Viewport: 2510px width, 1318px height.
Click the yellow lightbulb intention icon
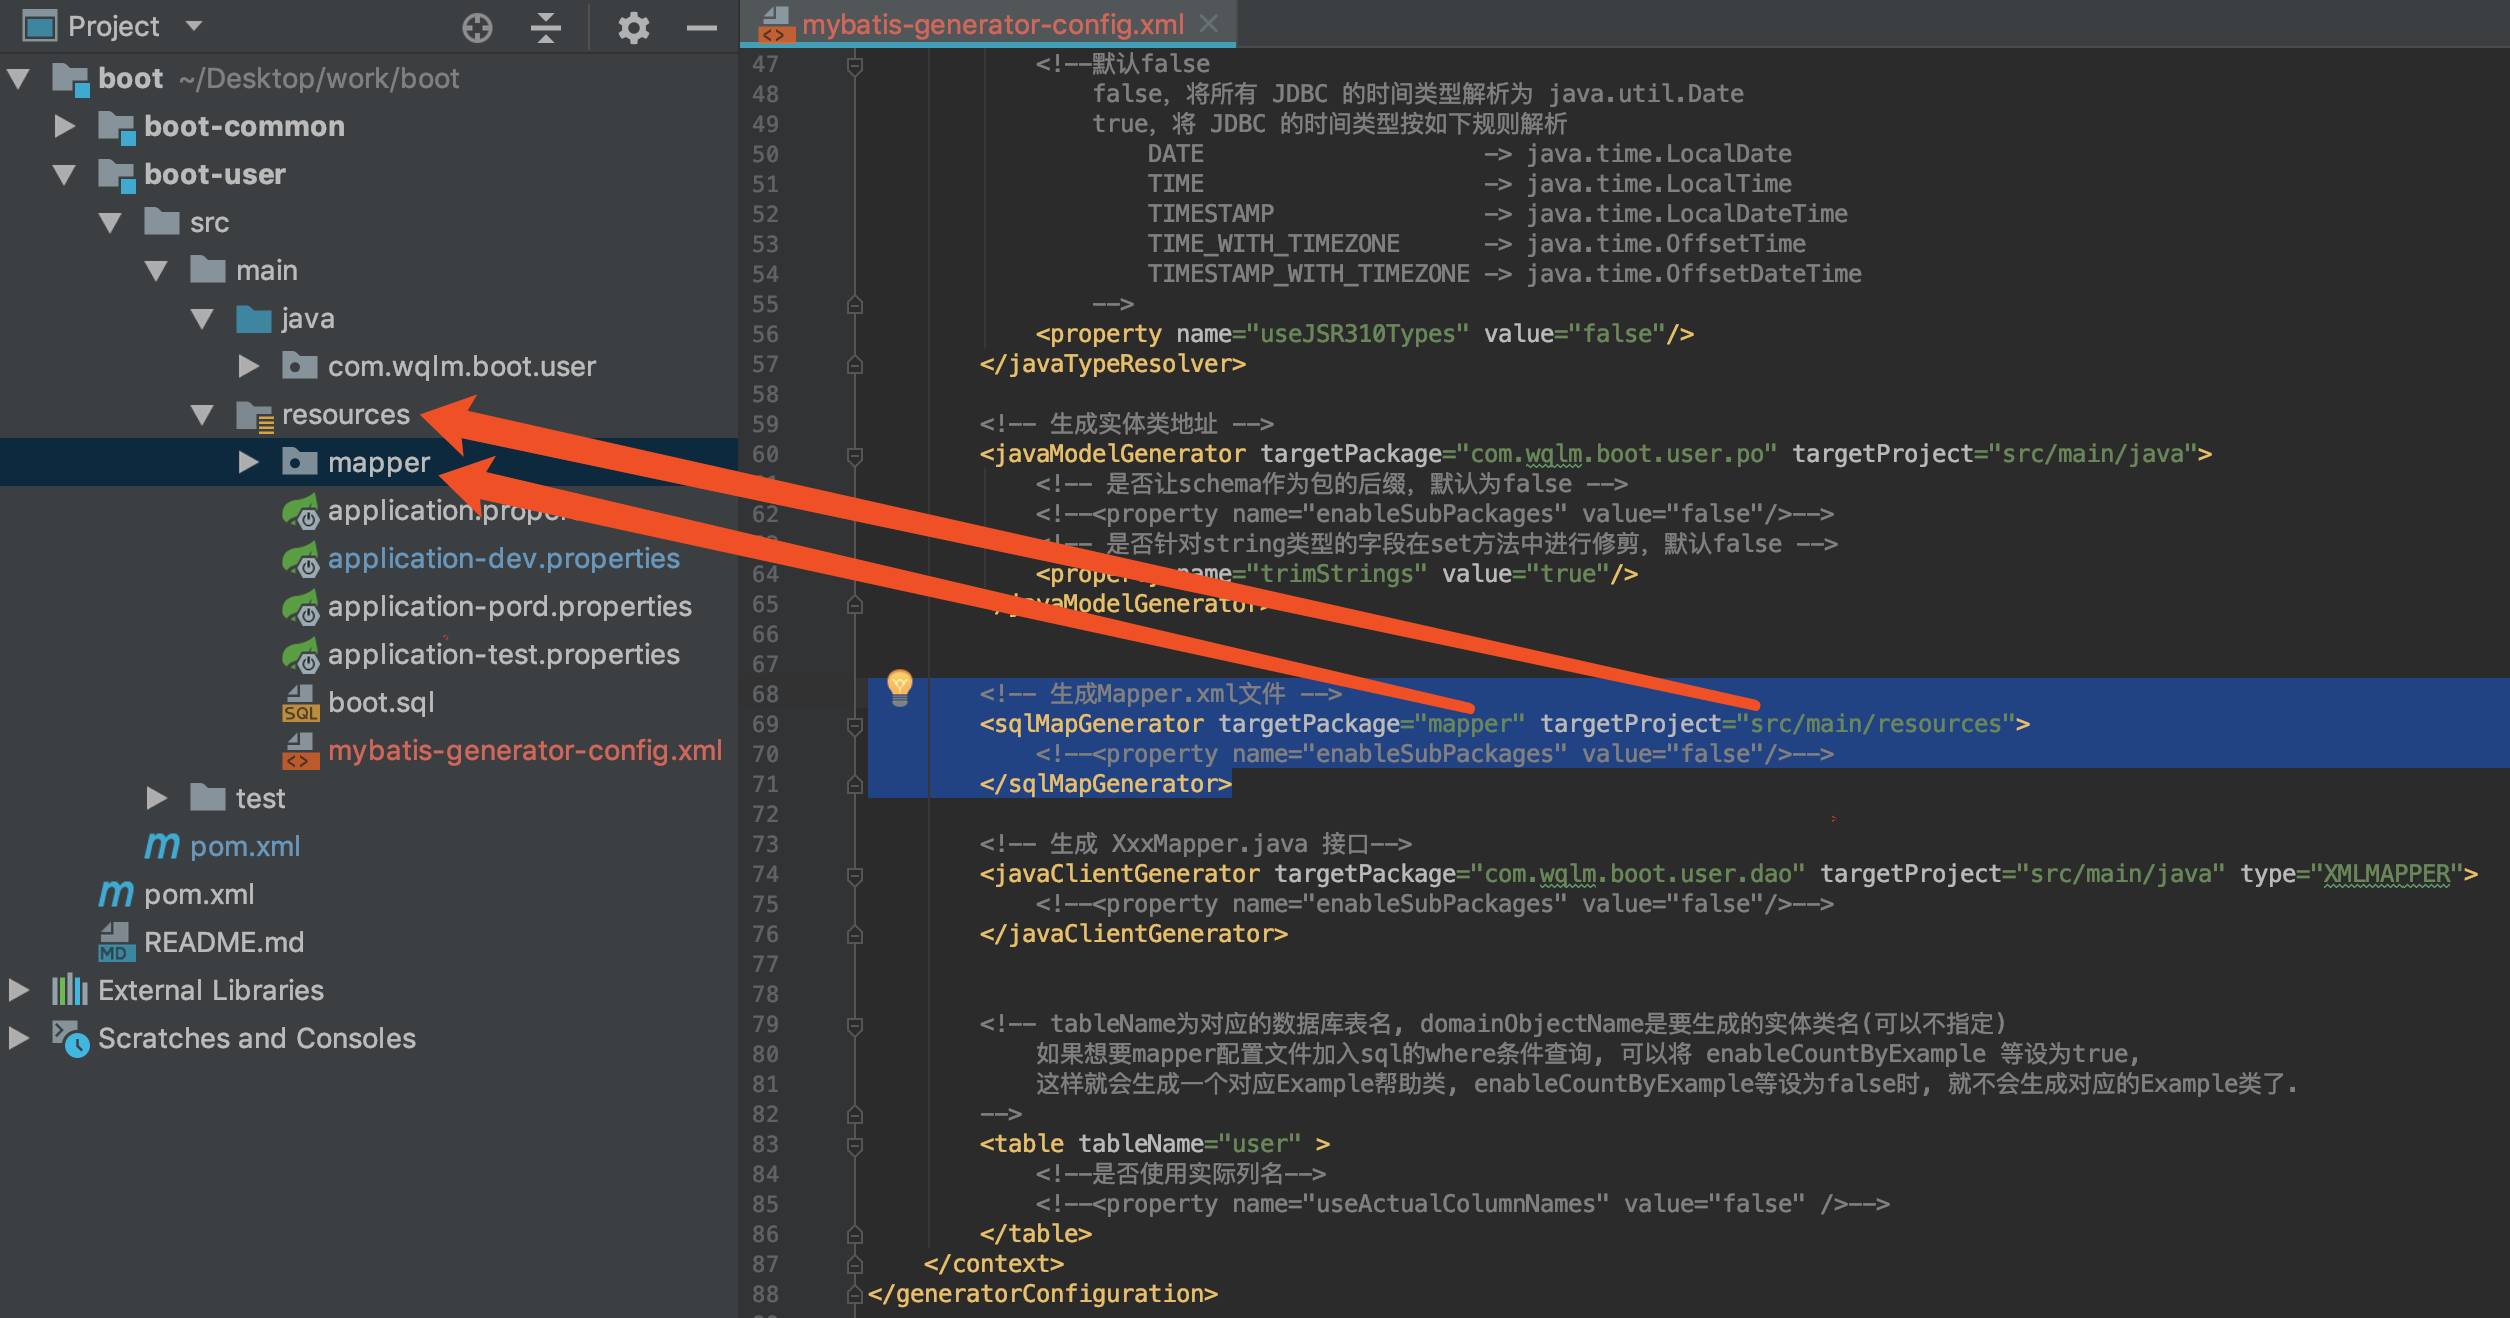click(x=900, y=686)
